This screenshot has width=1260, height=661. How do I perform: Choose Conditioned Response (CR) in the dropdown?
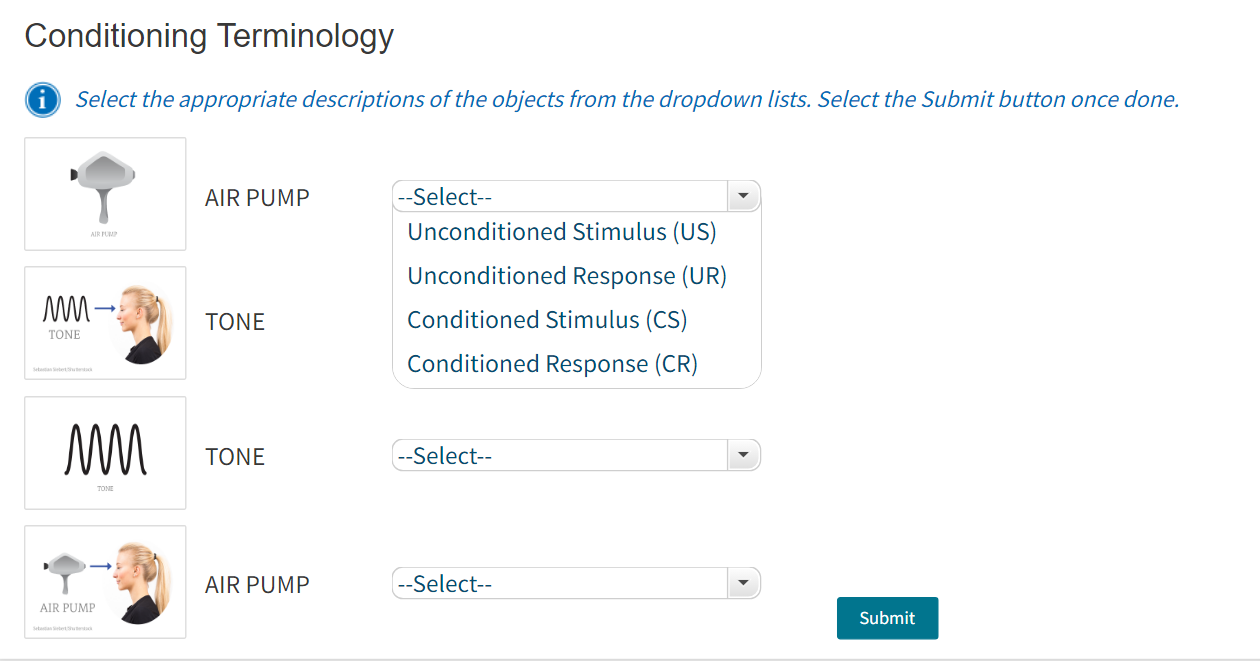coord(553,363)
